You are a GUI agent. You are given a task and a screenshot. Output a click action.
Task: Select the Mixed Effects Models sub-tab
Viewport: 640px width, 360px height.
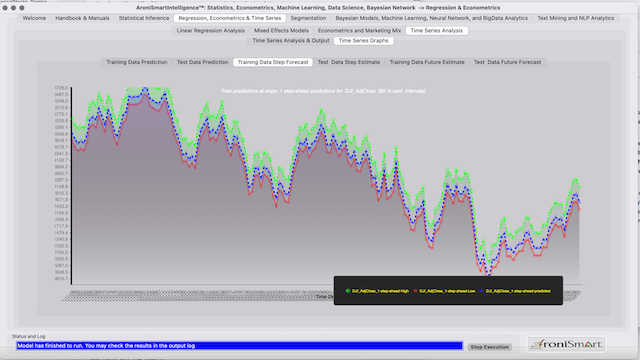click(x=281, y=31)
